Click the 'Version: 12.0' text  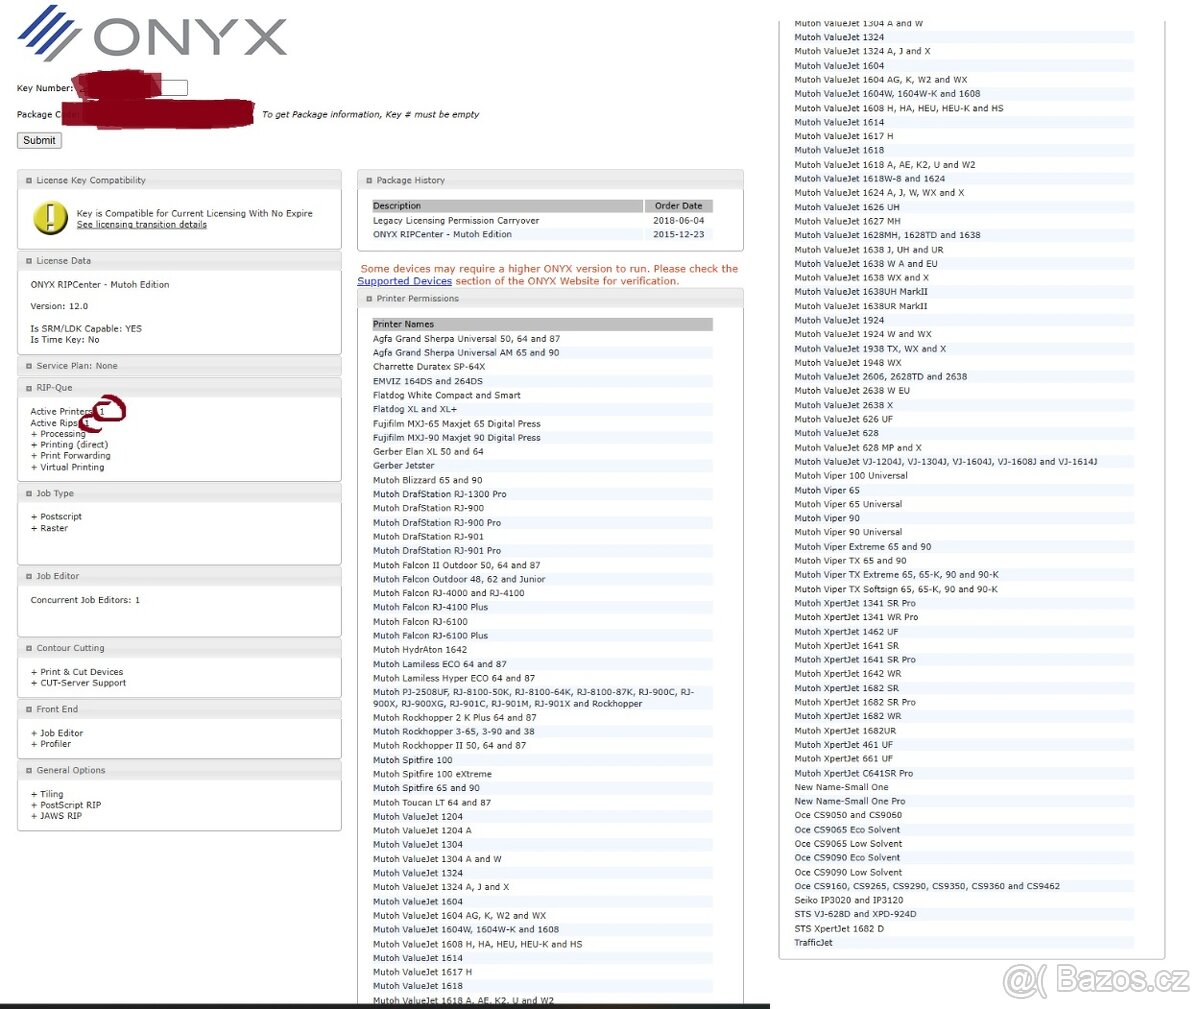59,307
